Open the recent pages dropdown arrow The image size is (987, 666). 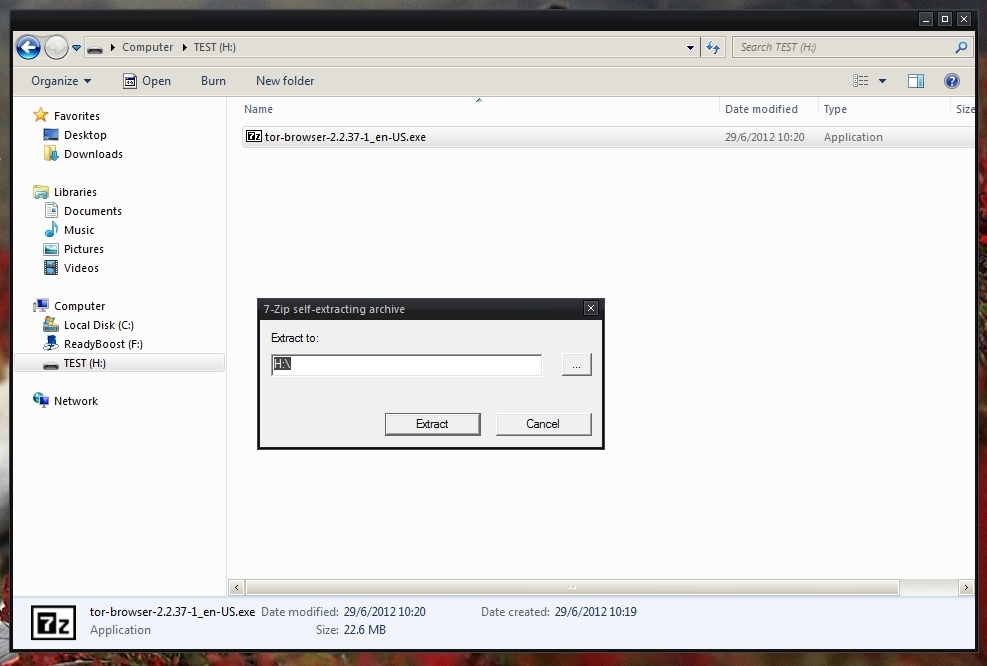pos(76,48)
